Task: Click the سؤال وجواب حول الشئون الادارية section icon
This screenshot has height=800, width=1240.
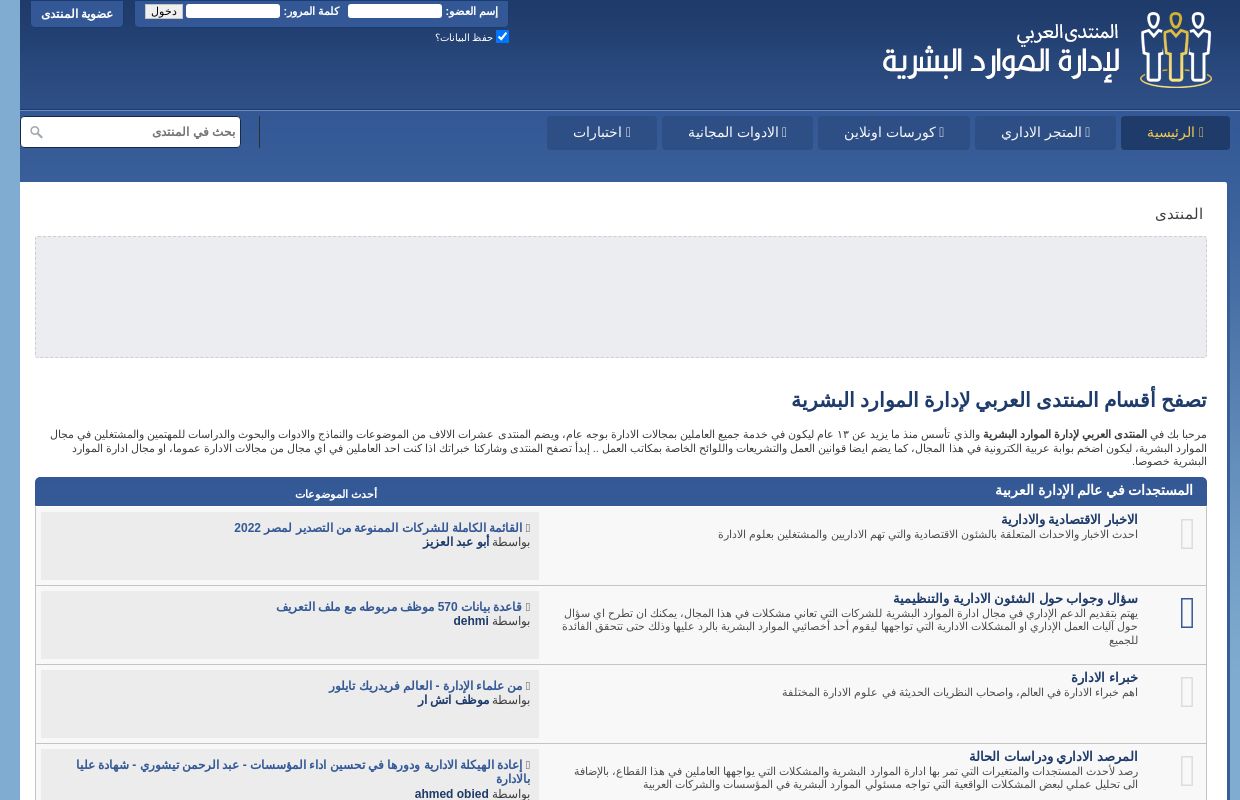Action: 1187,613
